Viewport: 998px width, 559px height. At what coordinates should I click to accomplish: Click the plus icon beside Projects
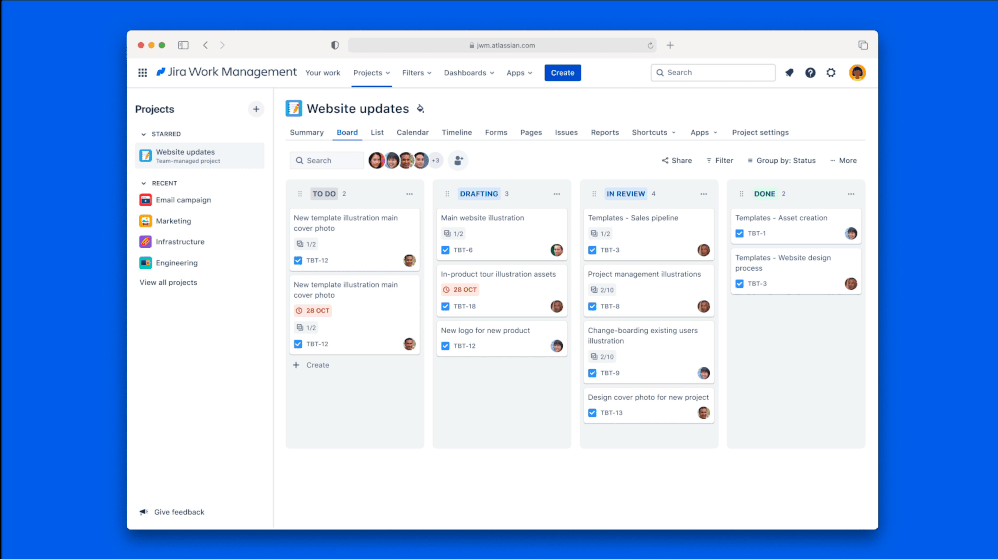click(256, 109)
